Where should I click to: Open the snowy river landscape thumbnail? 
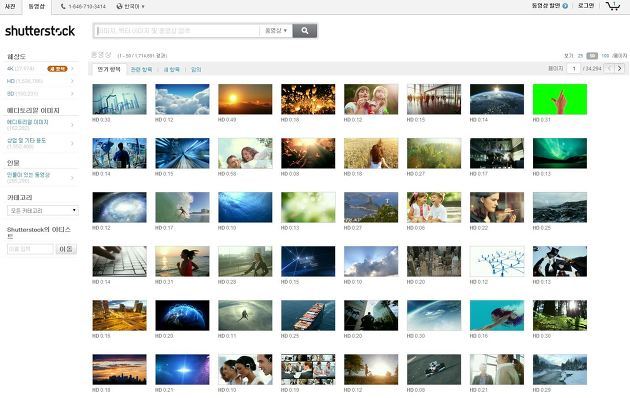tap(560, 369)
